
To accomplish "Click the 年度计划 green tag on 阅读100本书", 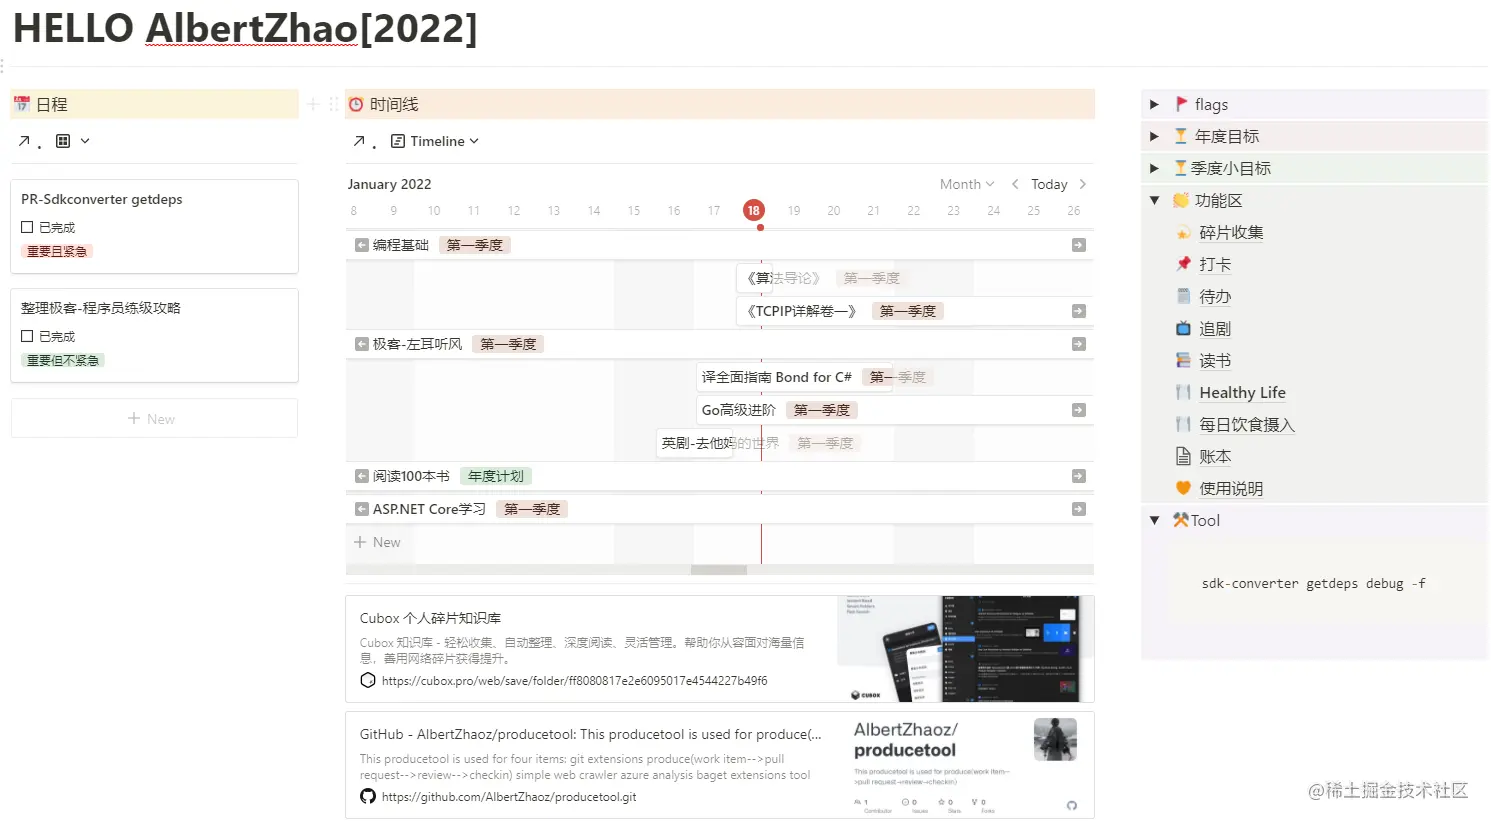I will click(x=496, y=476).
